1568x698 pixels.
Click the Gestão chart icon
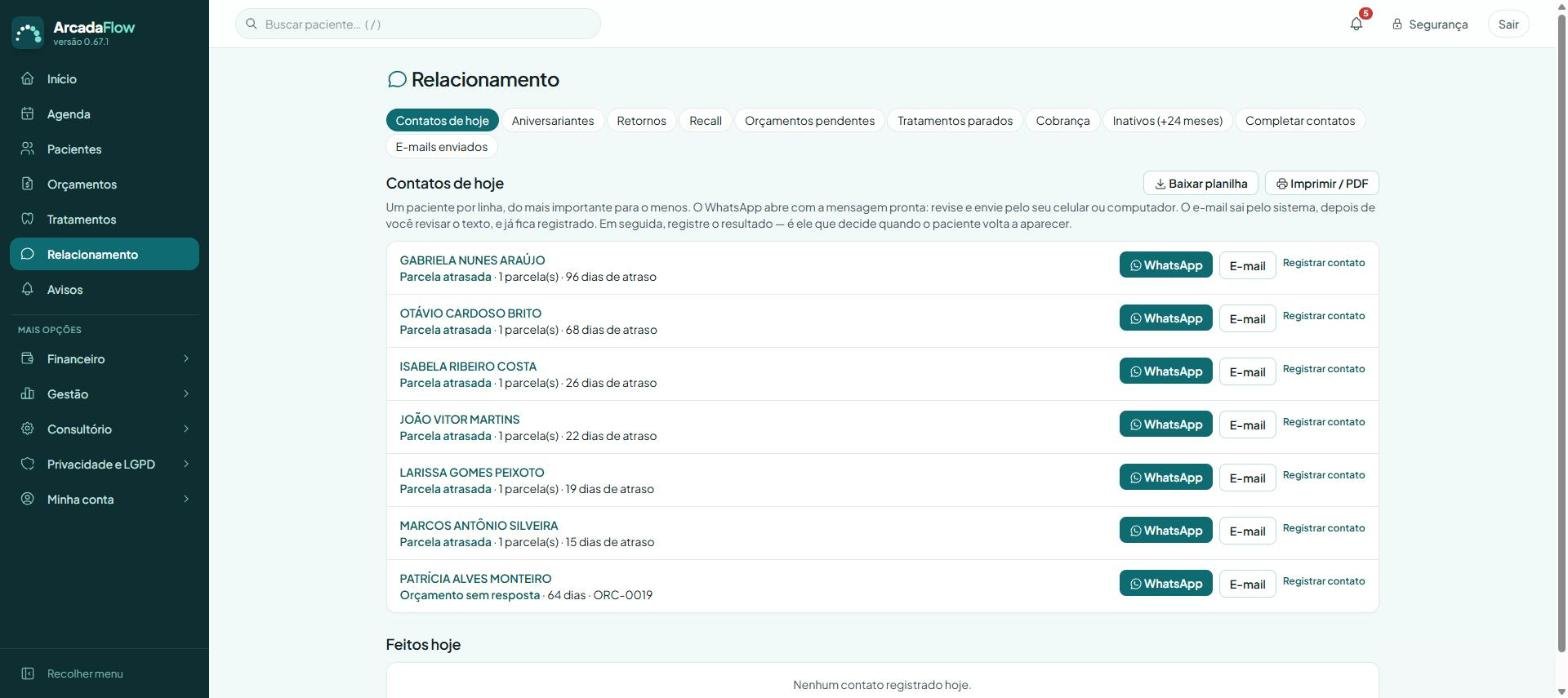pos(28,394)
